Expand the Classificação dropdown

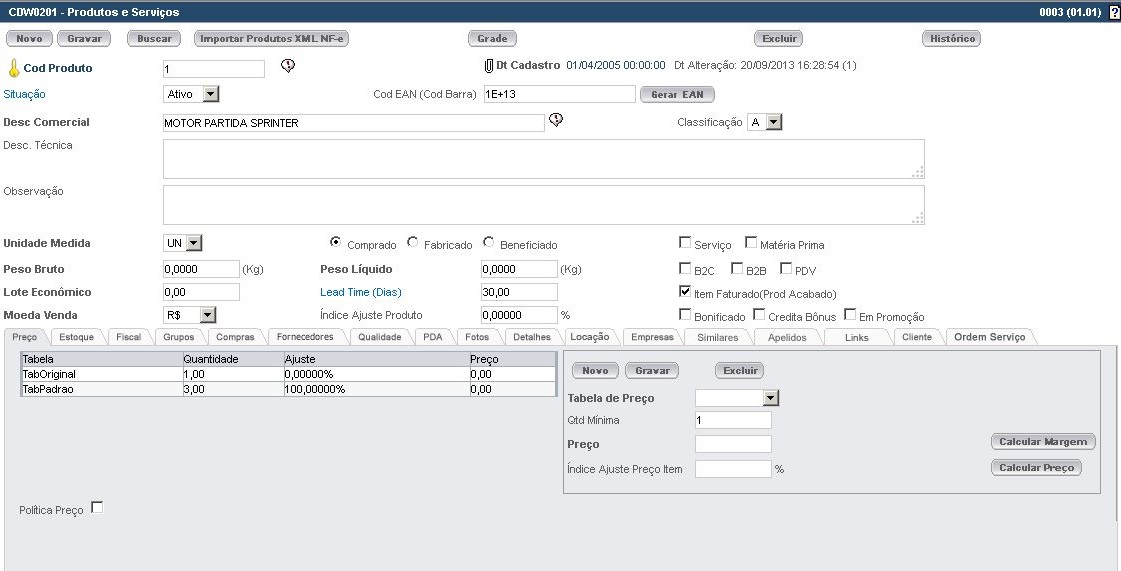(x=773, y=122)
